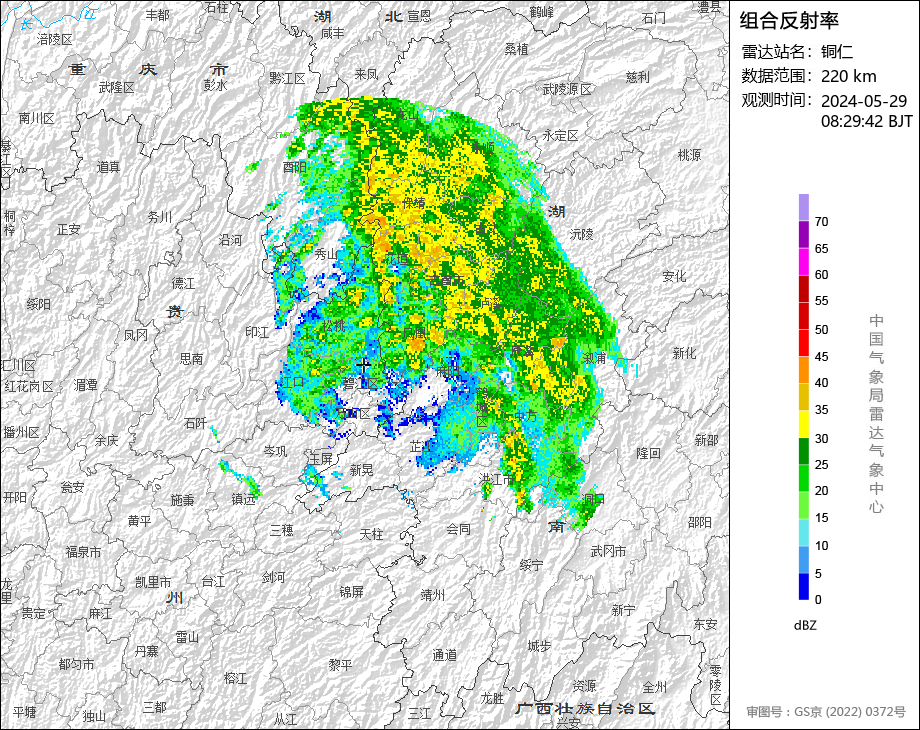This screenshot has height=730, width=920.
Task: Click the 黔江区 label
Action: [x=287, y=78]
